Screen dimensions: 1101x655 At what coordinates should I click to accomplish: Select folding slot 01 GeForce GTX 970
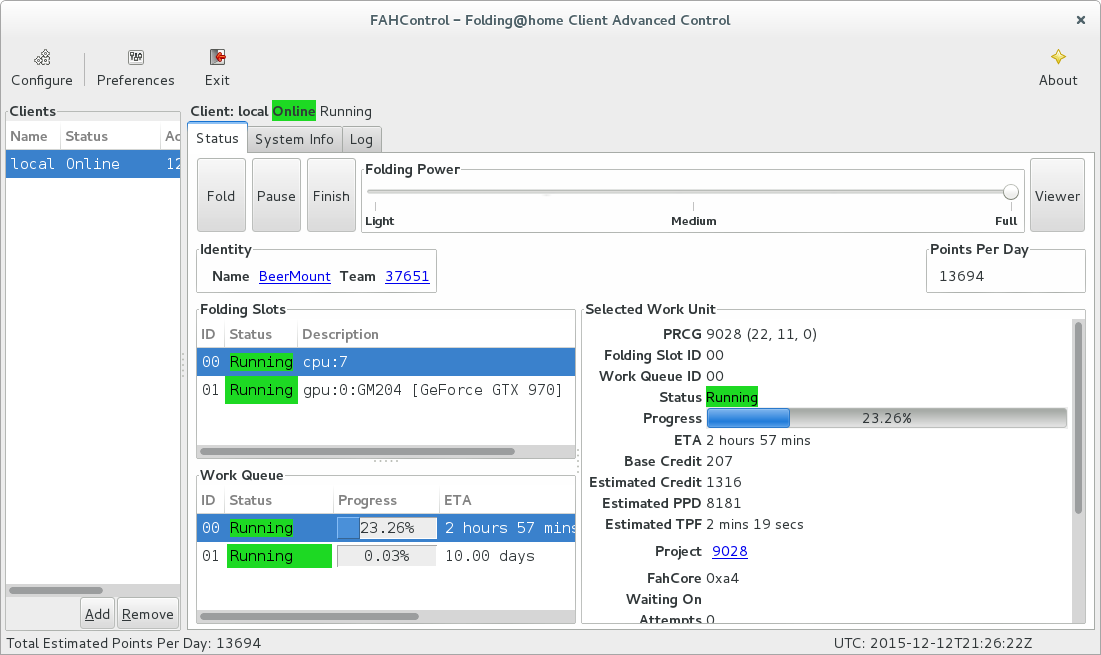pos(385,390)
